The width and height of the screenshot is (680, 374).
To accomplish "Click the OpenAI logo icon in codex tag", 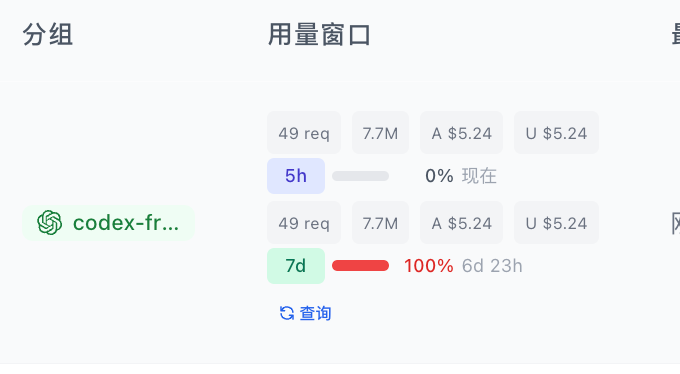I will point(49,223).
